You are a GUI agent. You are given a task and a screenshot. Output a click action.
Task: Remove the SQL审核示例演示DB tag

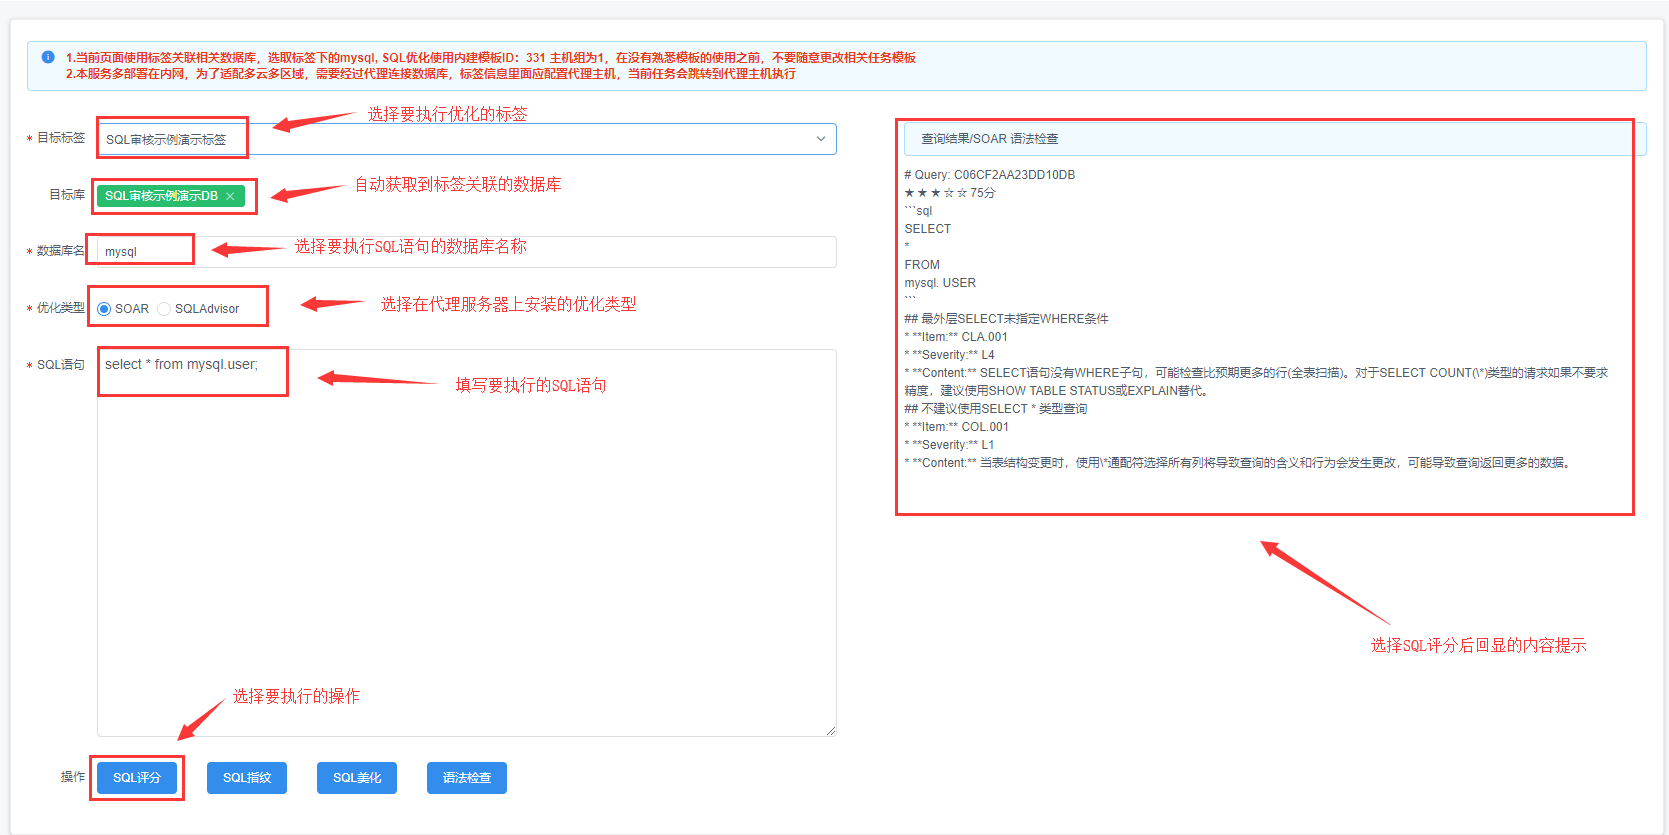tap(230, 196)
